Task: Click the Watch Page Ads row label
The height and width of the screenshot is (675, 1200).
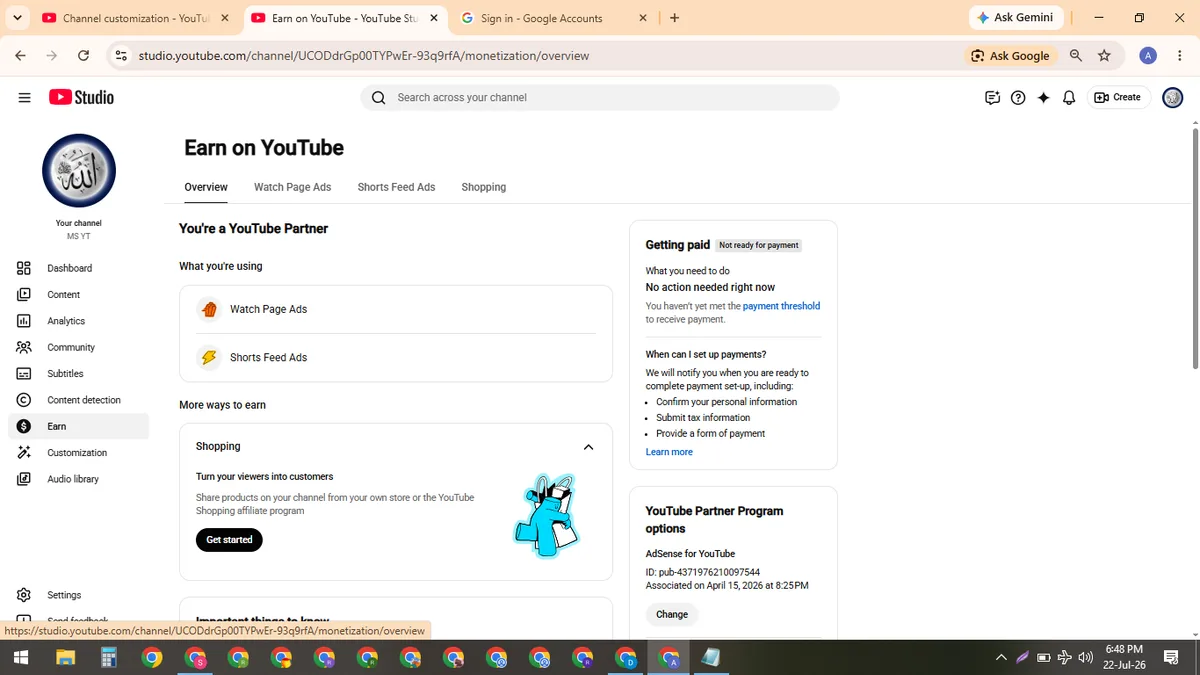Action: [x=268, y=309]
